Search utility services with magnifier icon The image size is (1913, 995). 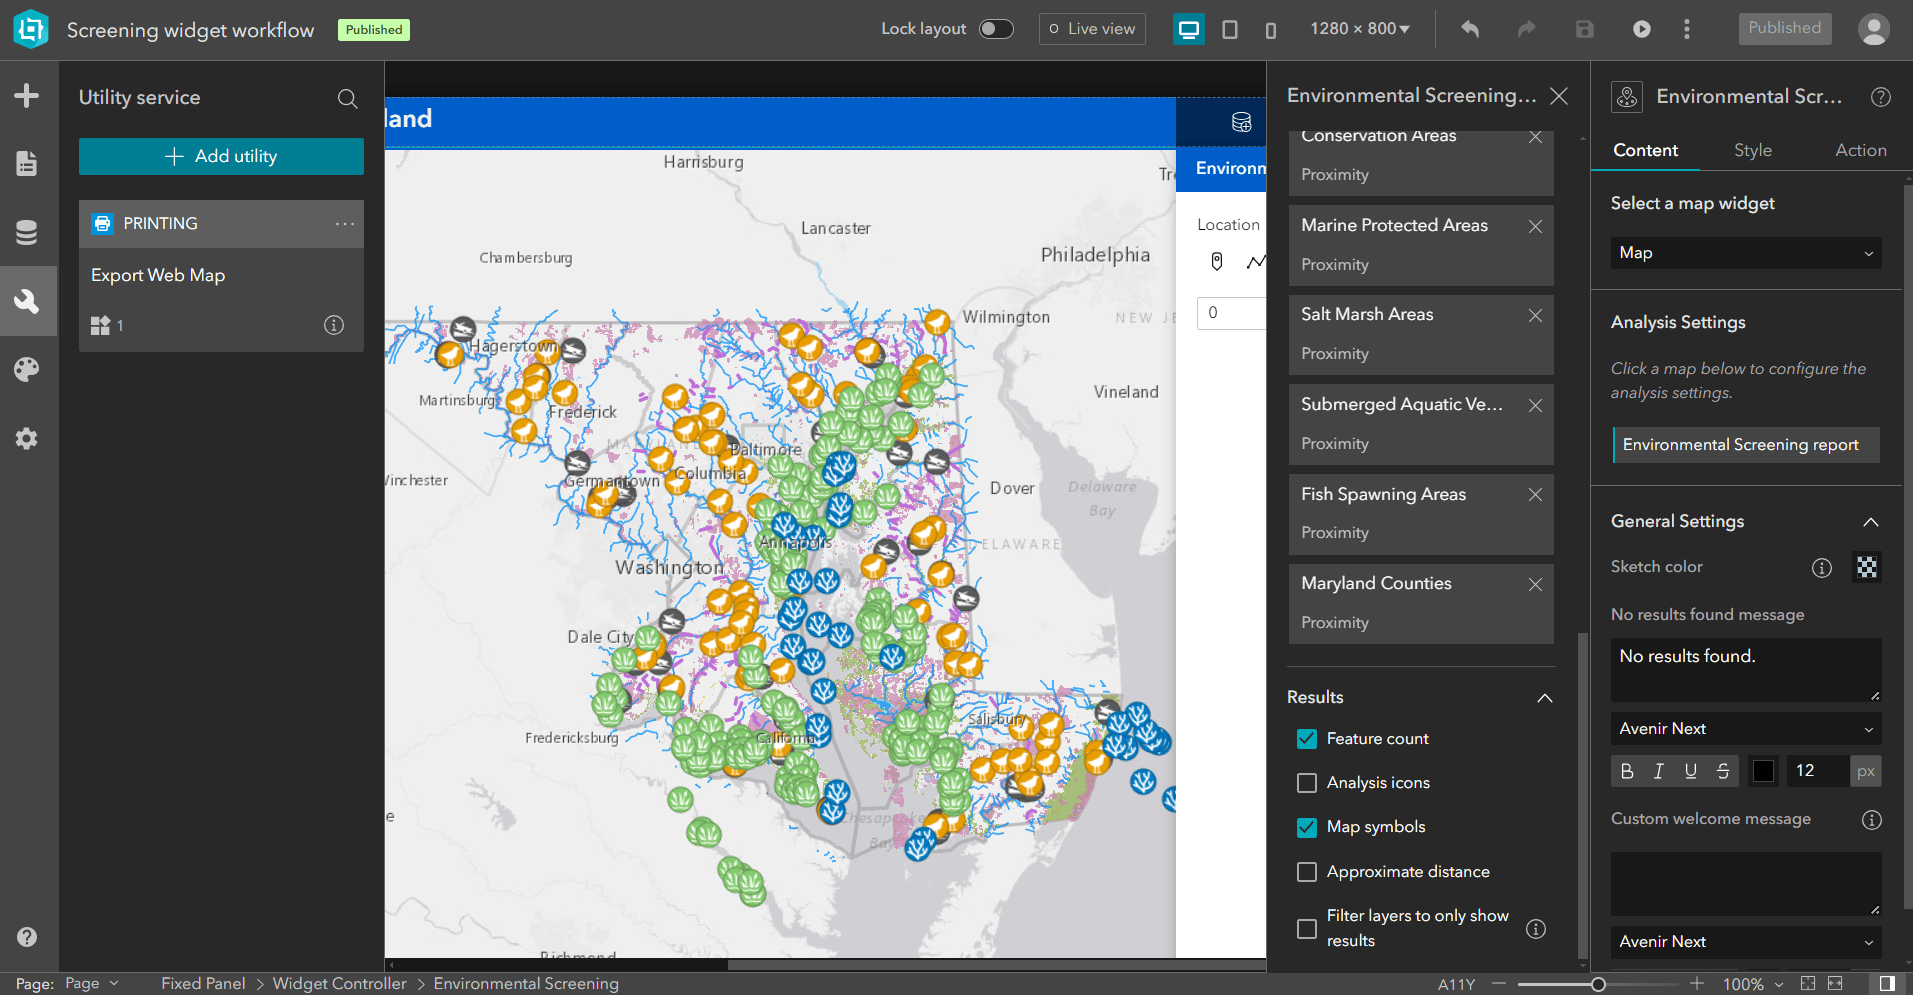(347, 98)
